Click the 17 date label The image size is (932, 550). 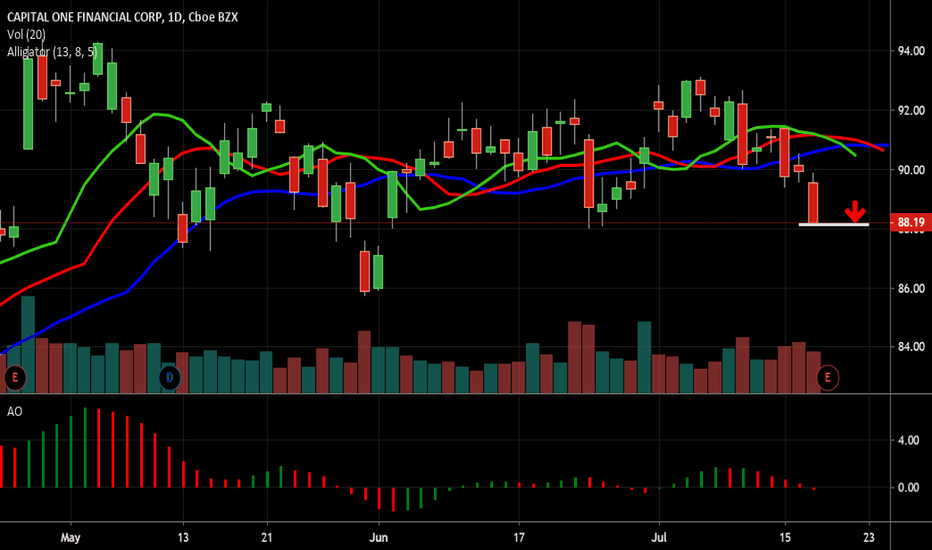point(519,538)
